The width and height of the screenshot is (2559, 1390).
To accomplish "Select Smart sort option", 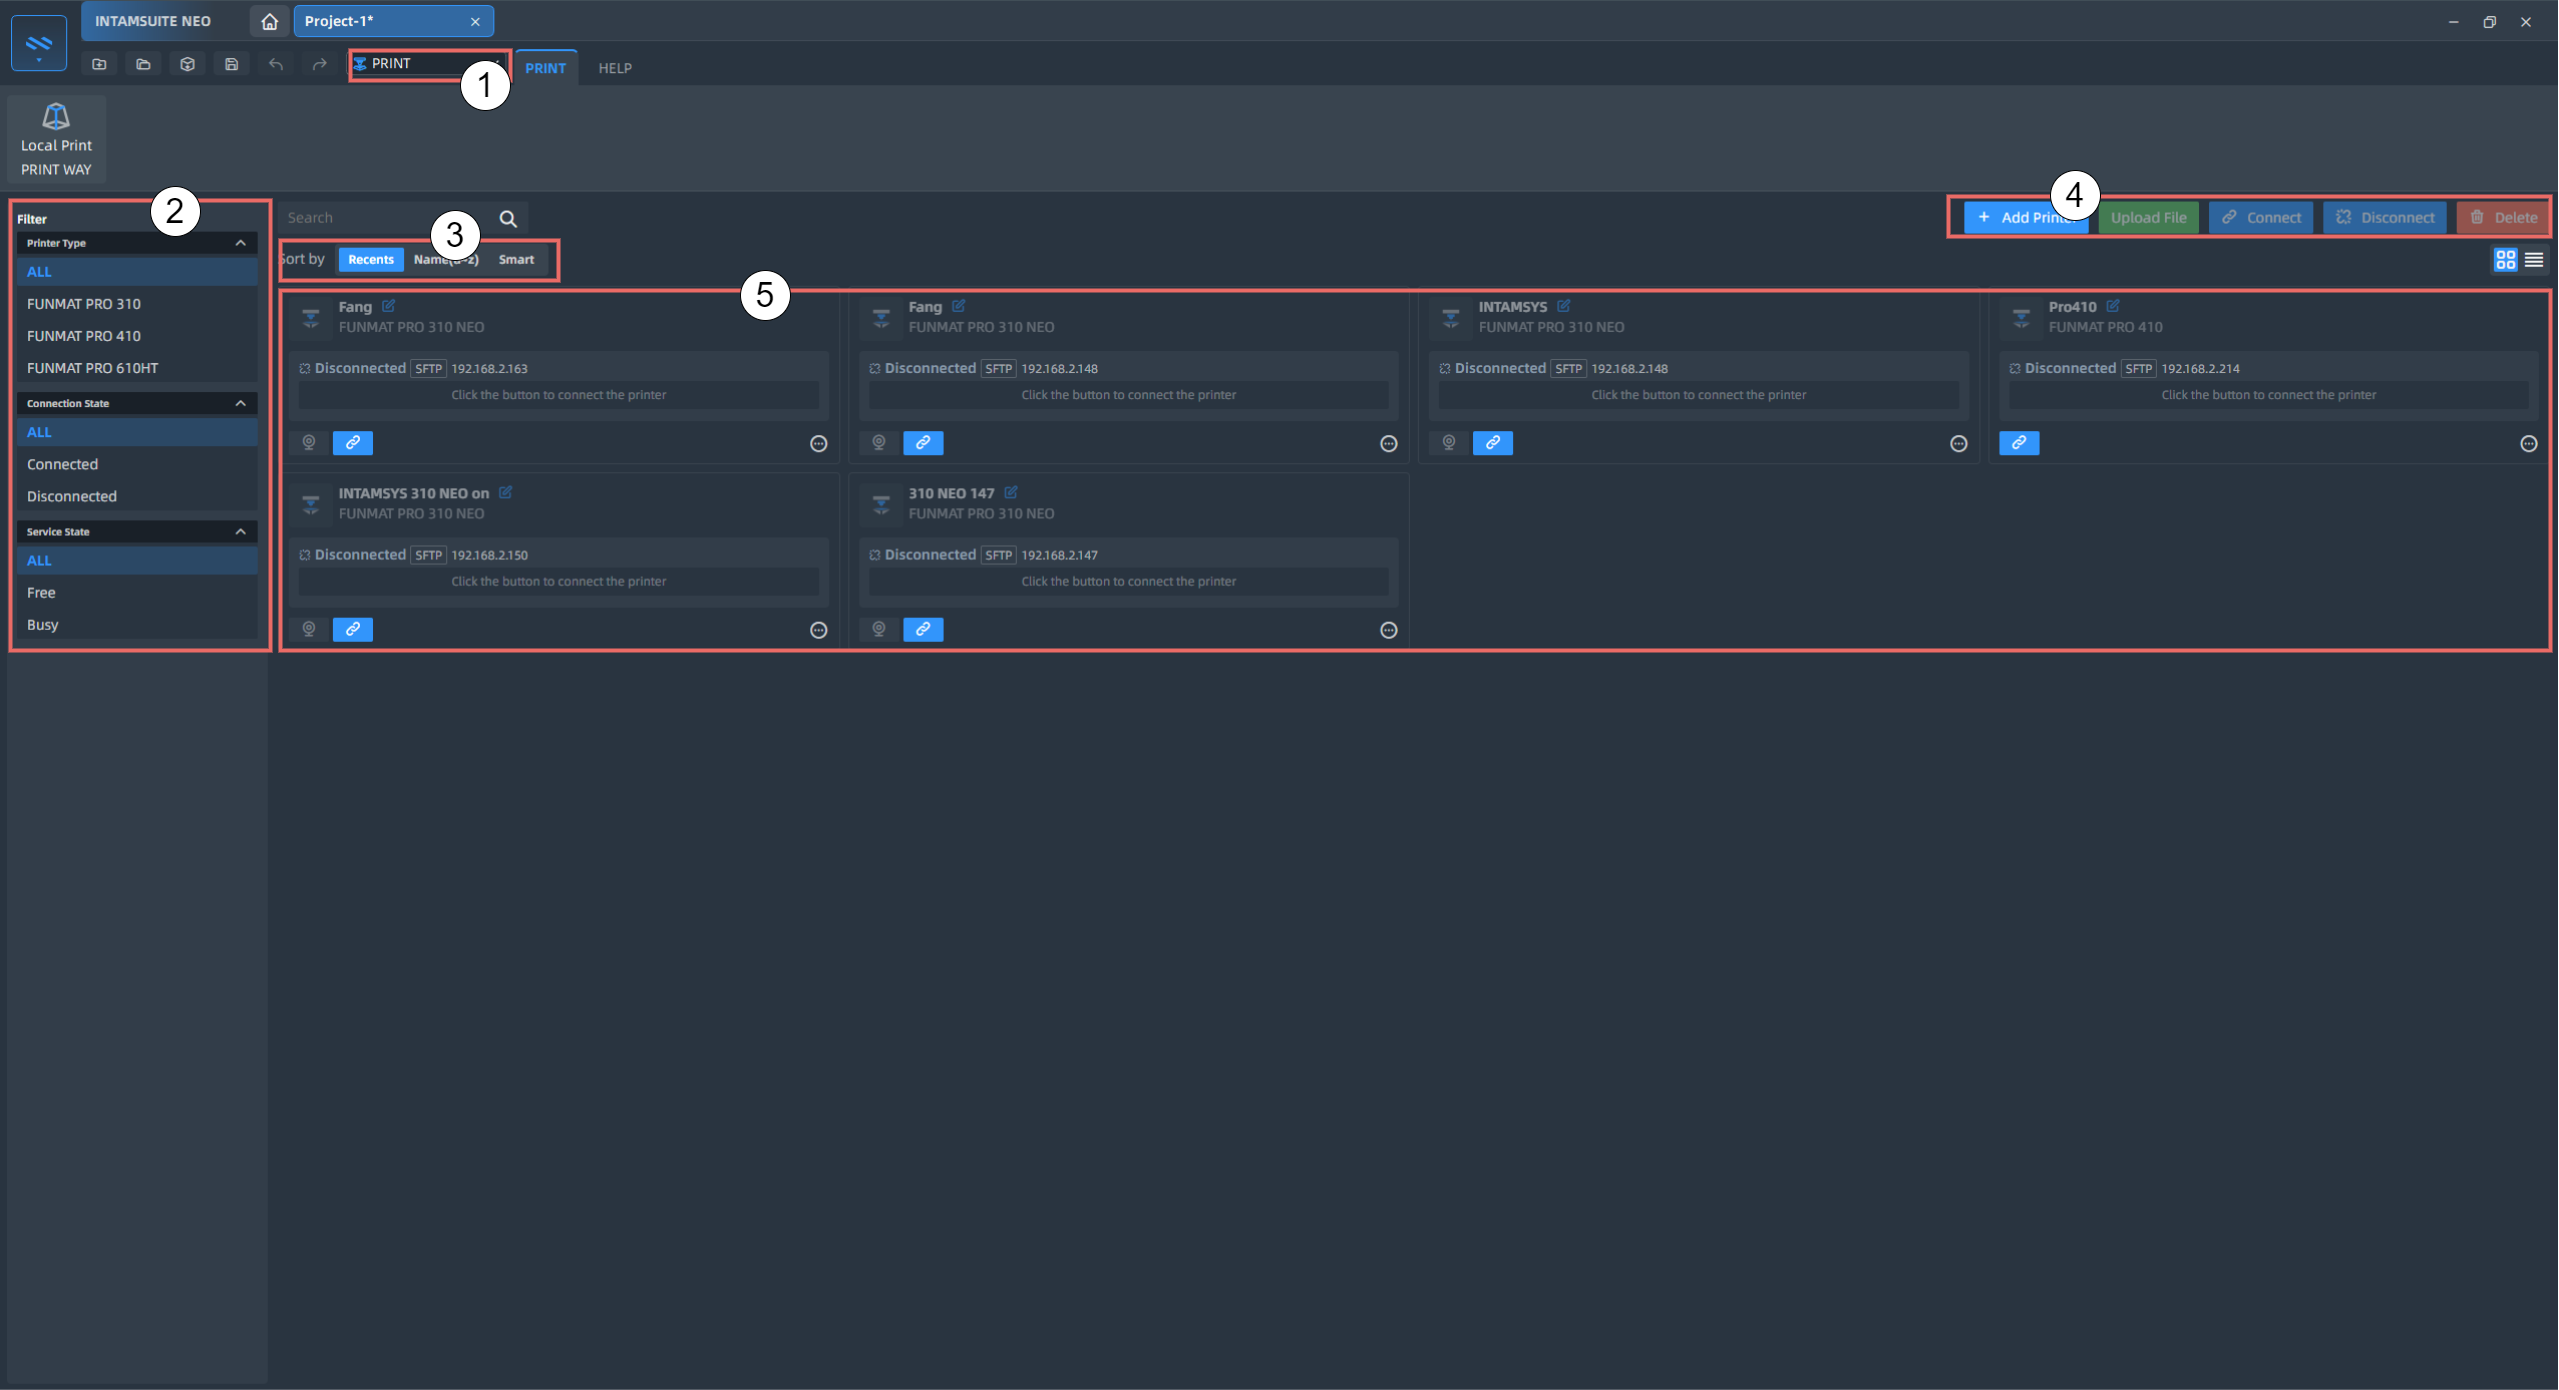I will (516, 260).
